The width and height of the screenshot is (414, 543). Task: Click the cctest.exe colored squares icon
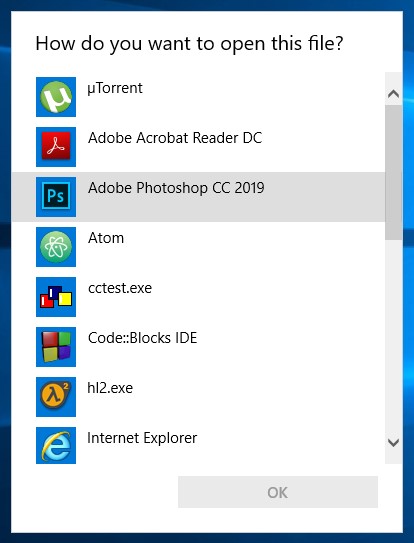tap(56, 297)
